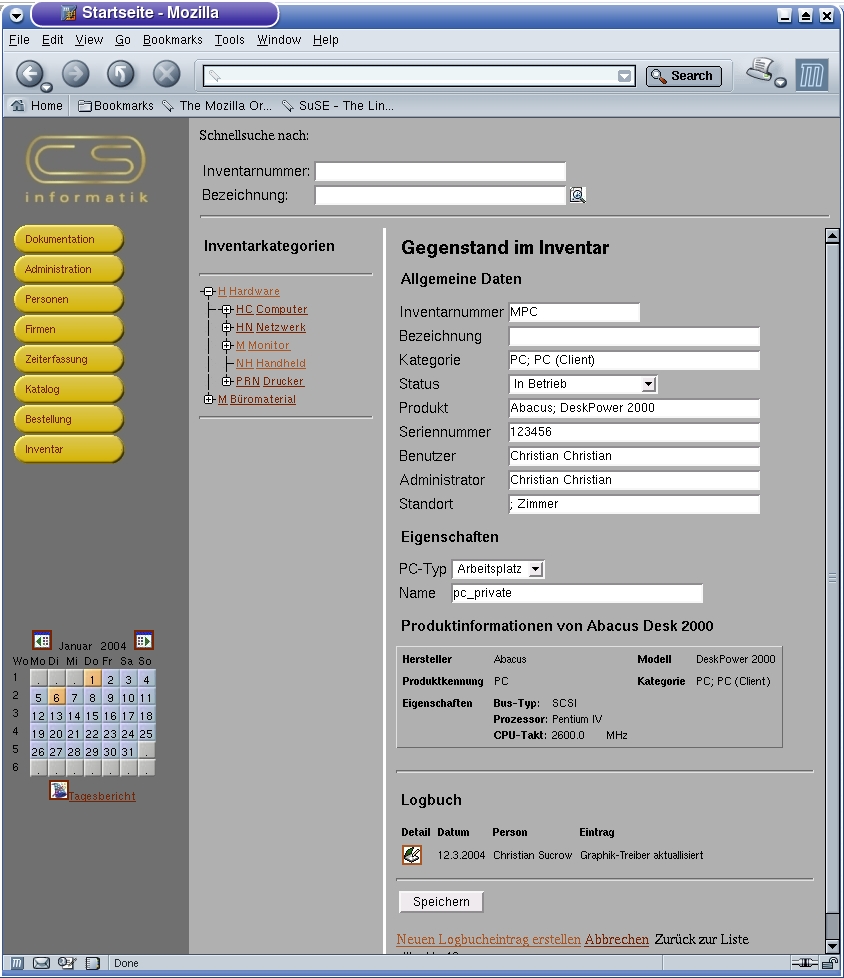Viewport: 844px width, 978px height.
Task: Open the window menu arrow at title bar
Action: pos(17,15)
